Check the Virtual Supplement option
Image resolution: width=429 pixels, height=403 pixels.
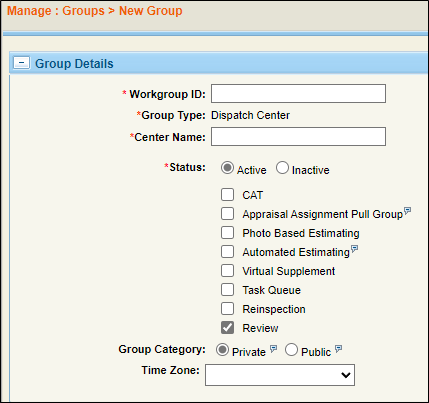coord(227,270)
